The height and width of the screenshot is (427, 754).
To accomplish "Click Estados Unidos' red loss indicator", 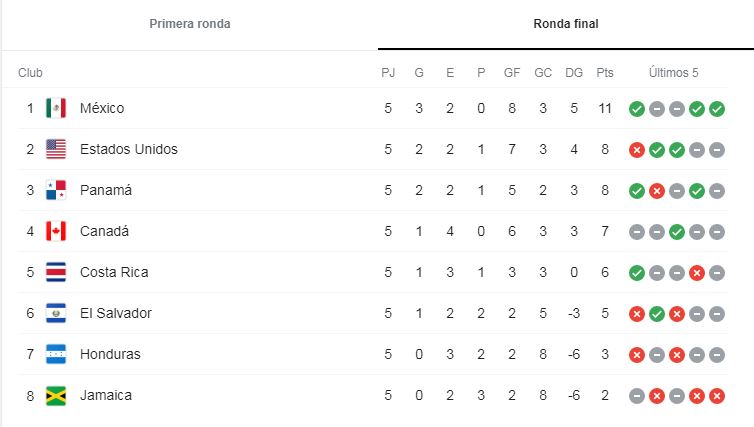I will pyautogui.click(x=637, y=150).
